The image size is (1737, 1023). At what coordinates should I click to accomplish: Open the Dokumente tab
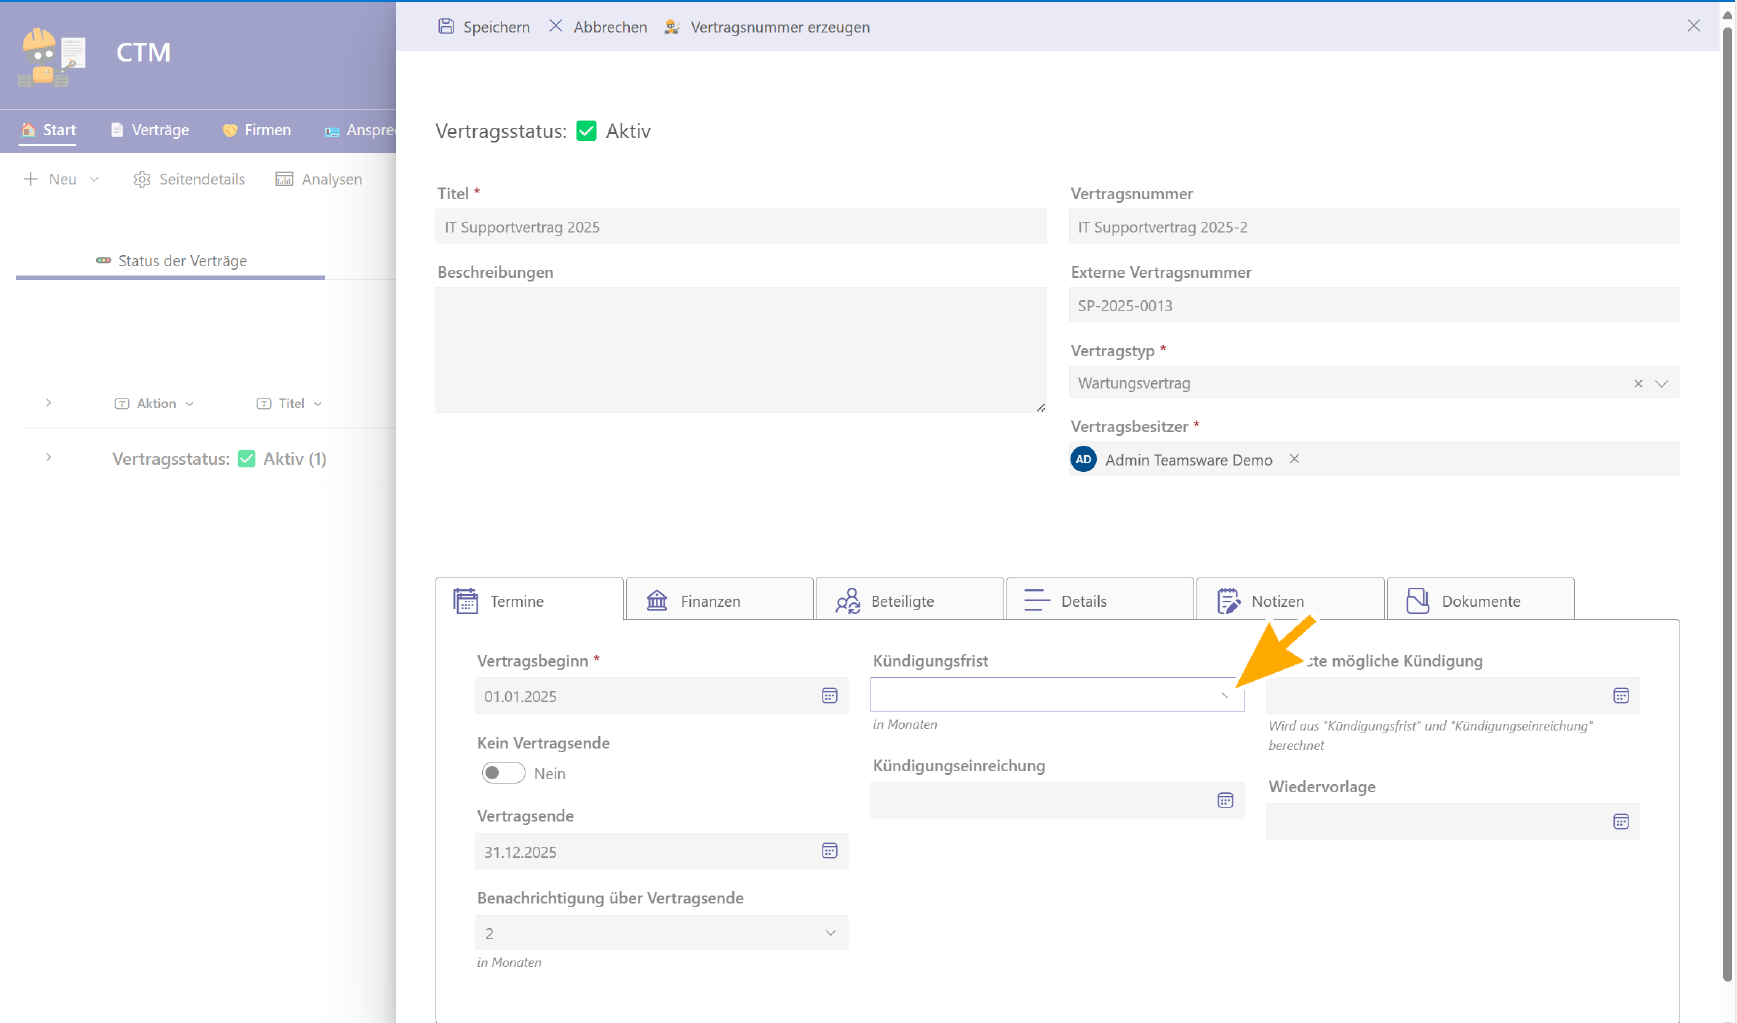pyautogui.click(x=1480, y=600)
